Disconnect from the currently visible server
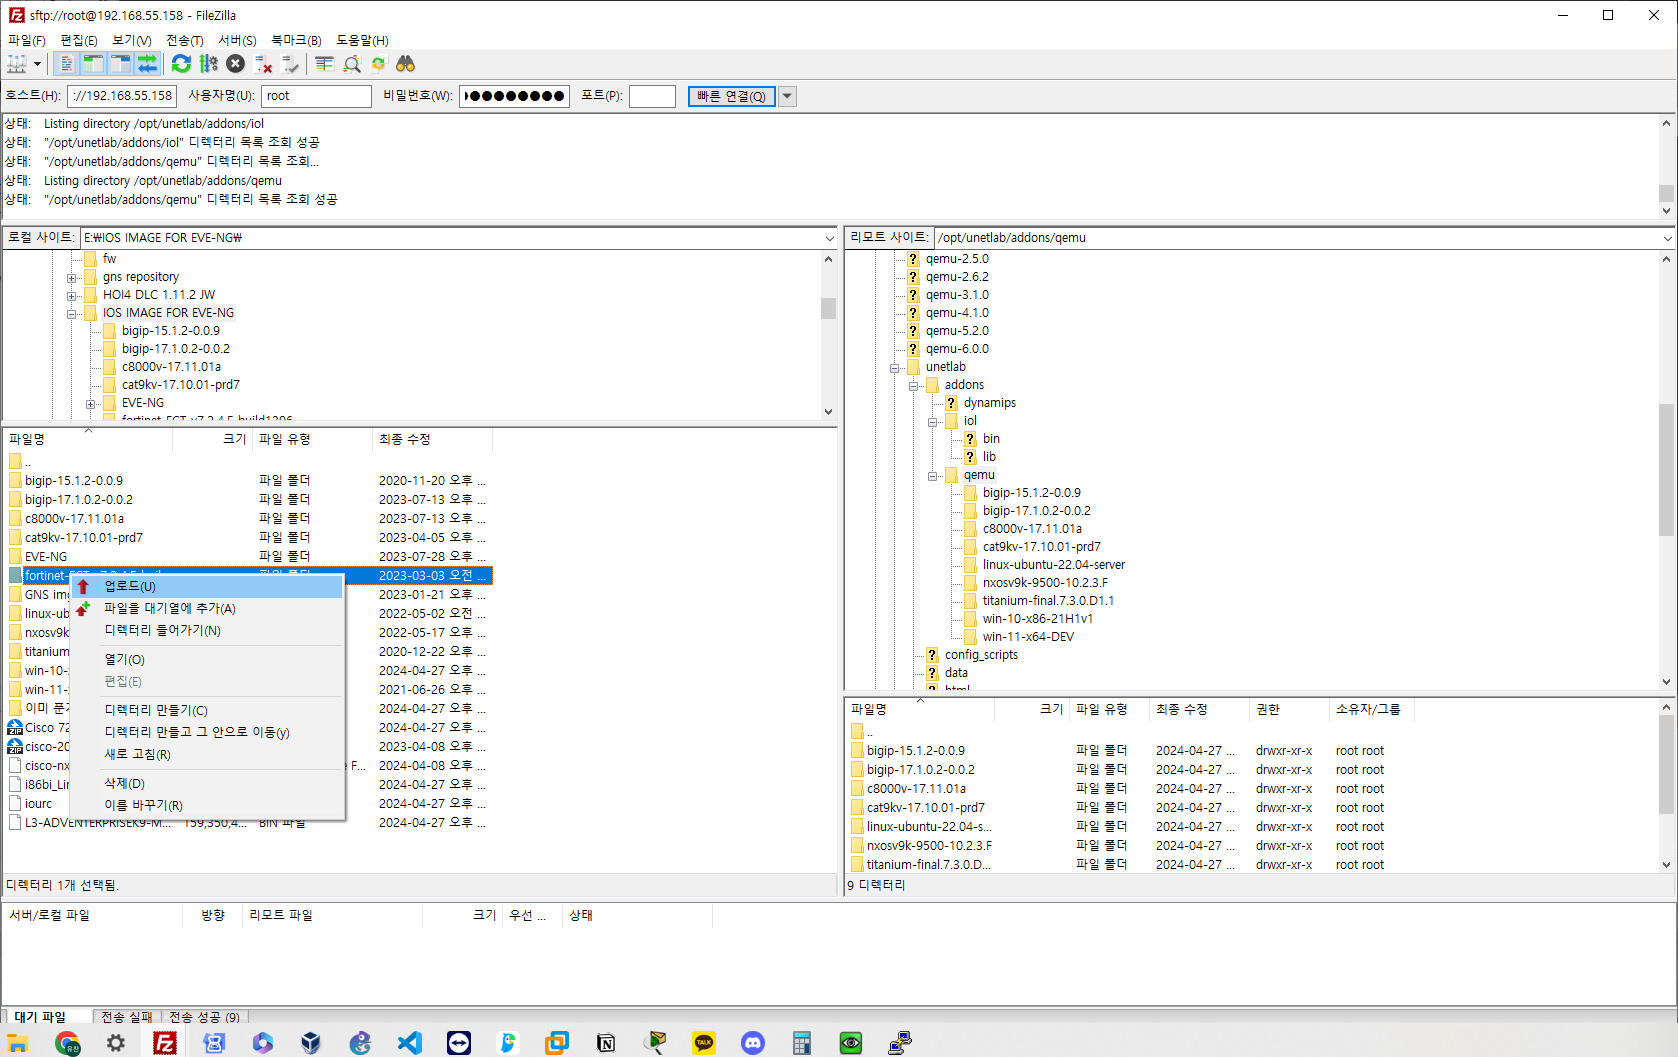This screenshot has height=1057, width=1678. [263, 64]
